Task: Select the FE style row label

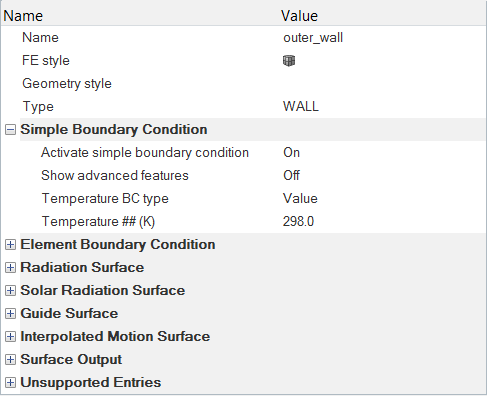Action: click(x=46, y=61)
